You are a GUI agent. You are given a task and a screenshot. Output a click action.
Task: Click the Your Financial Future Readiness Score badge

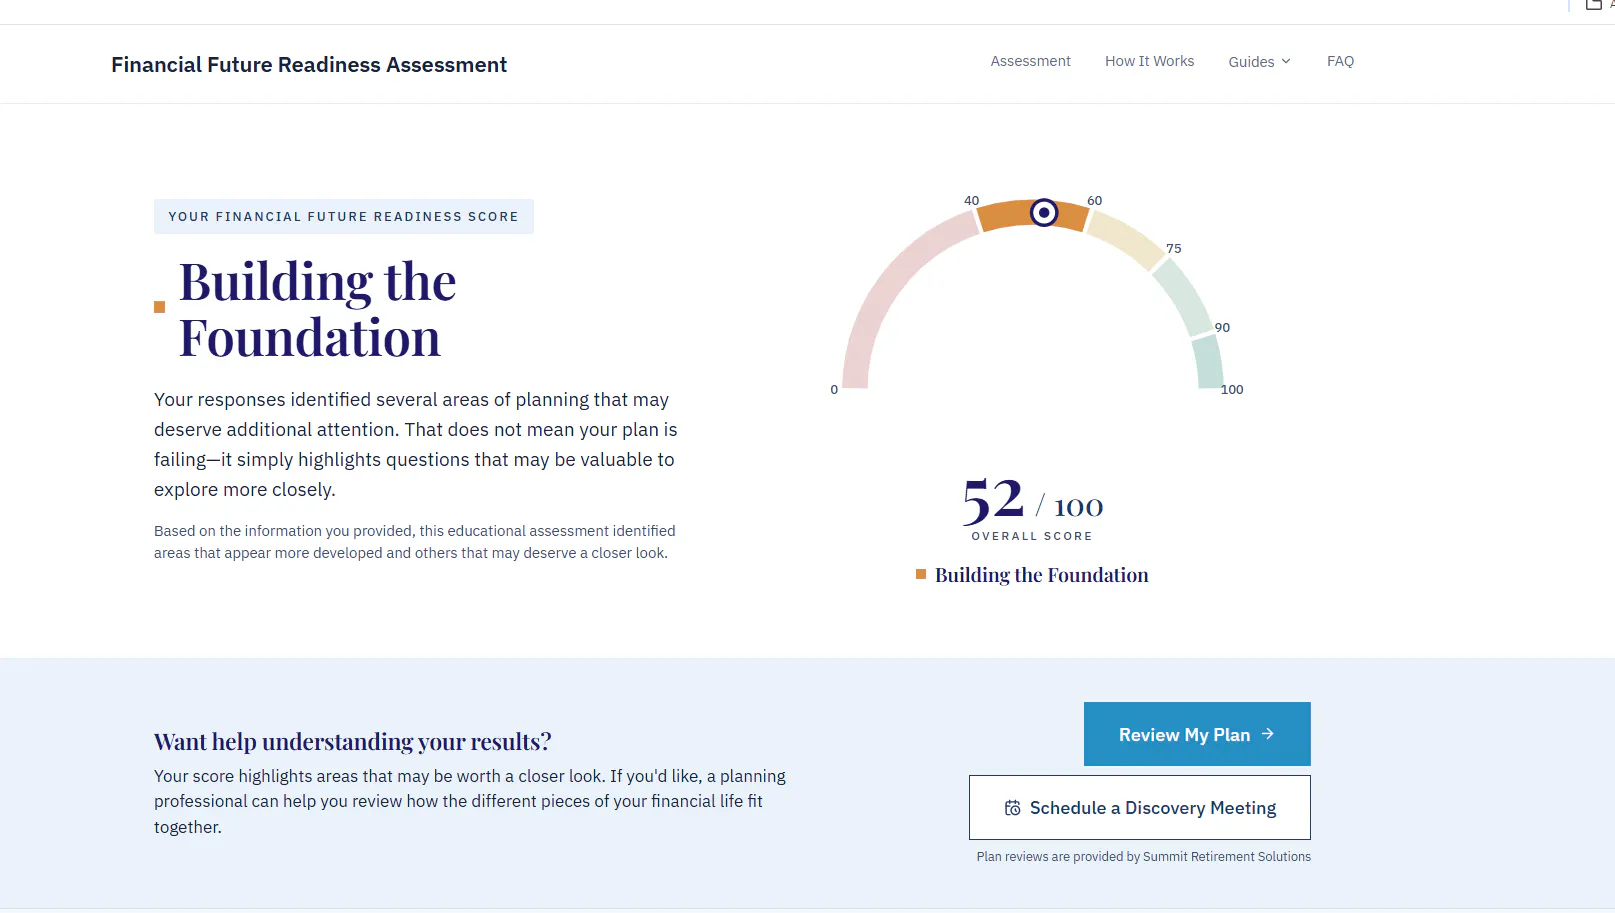[x=344, y=217]
